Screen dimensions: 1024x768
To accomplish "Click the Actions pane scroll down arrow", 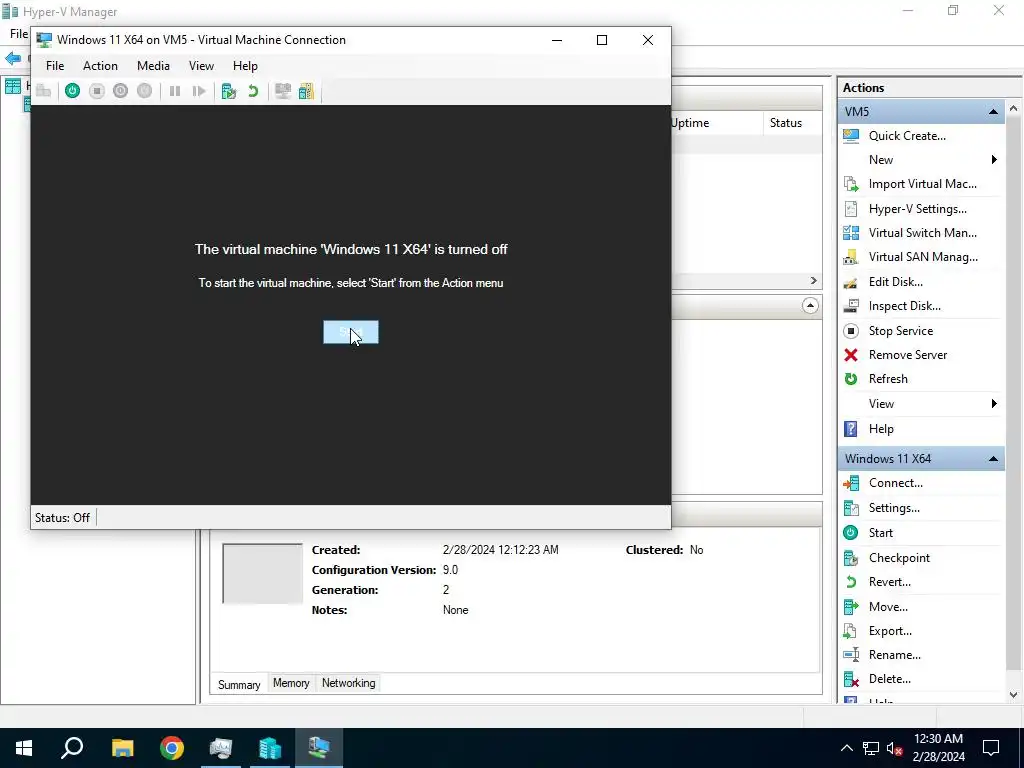I will (1014, 695).
